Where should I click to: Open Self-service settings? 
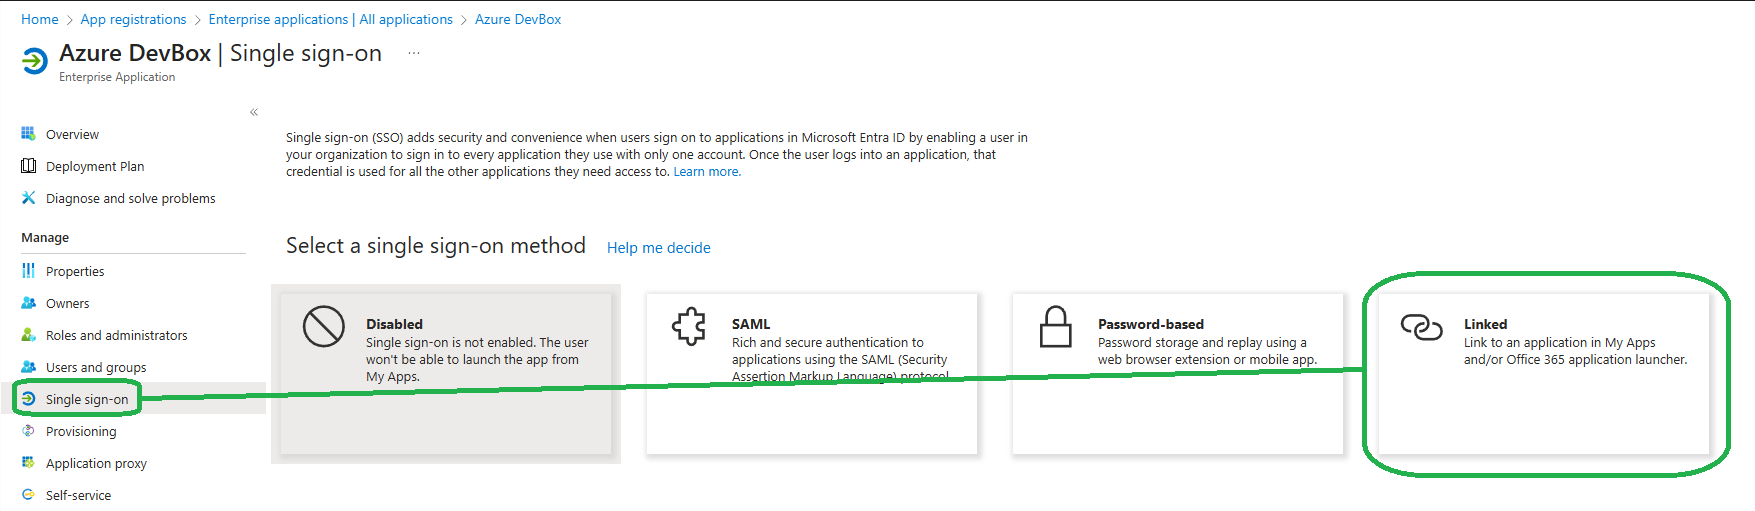tap(78, 495)
